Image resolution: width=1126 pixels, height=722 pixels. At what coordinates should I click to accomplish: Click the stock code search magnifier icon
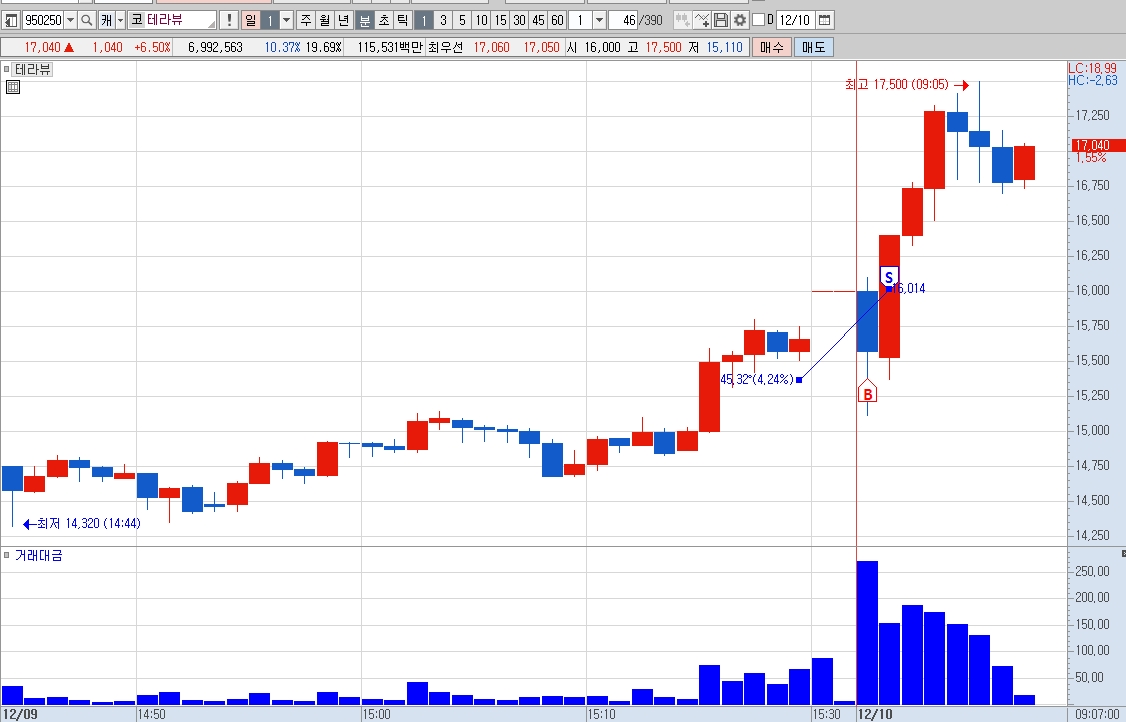(x=86, y=20)
